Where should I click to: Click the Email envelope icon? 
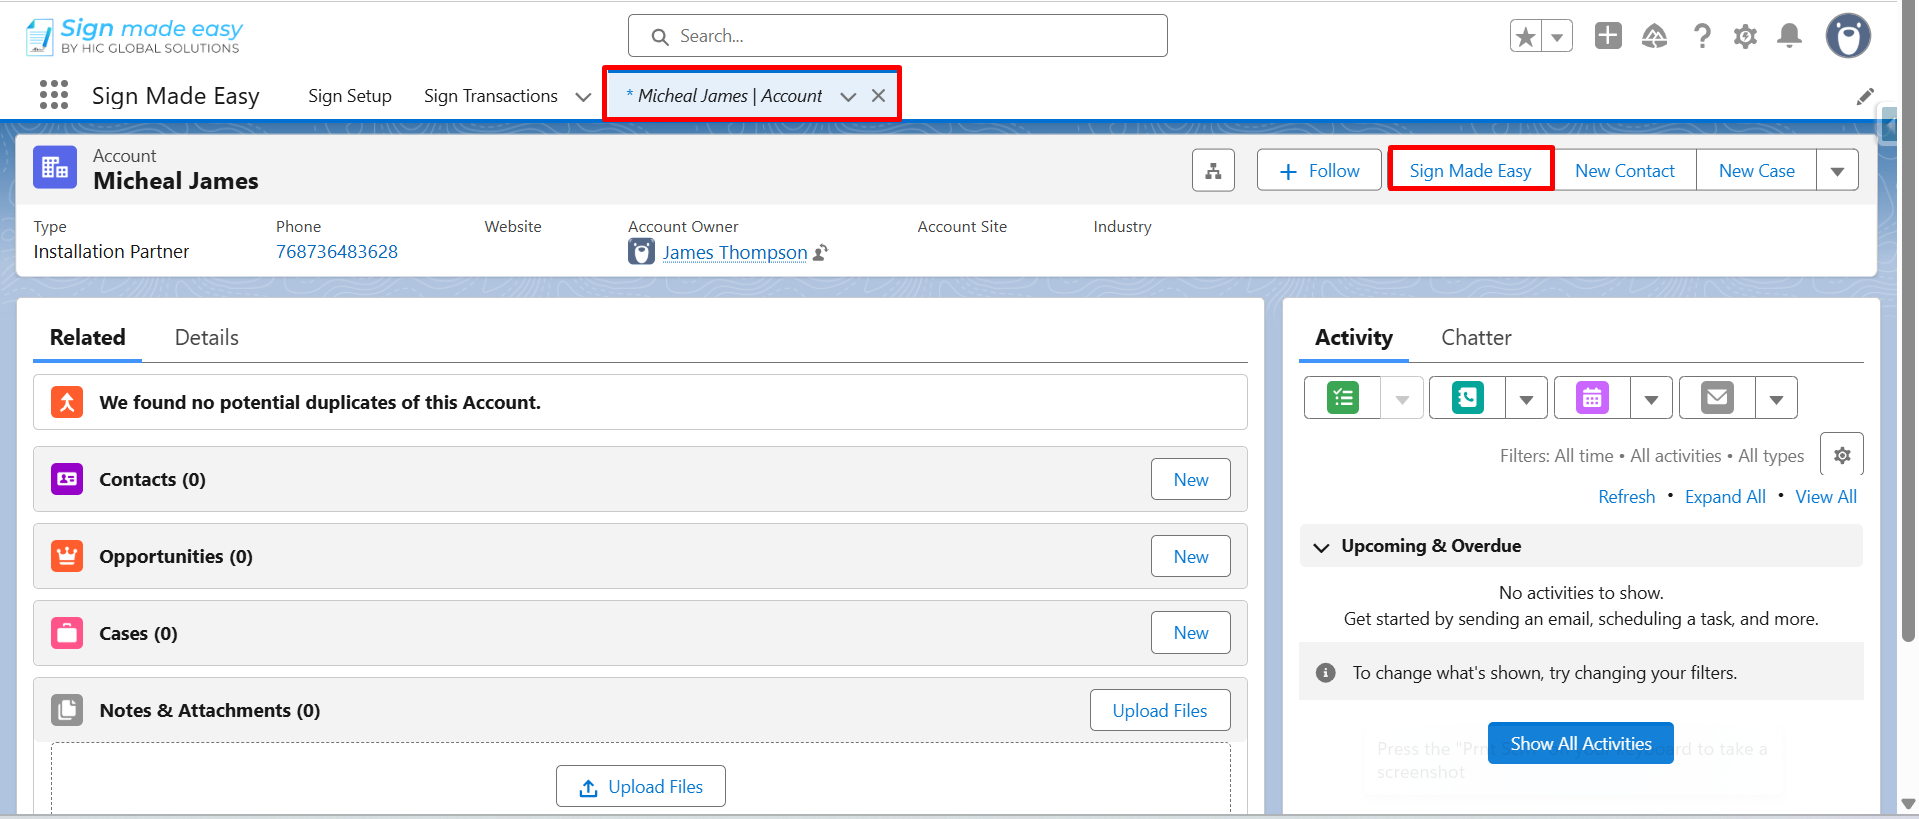(1717, 398)
